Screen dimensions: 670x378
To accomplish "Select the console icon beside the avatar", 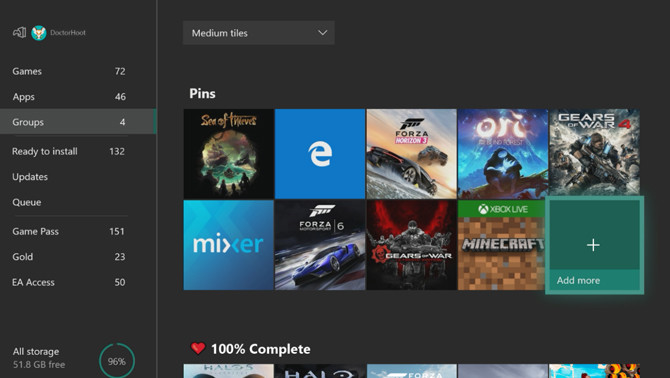I will click(20, 32).
